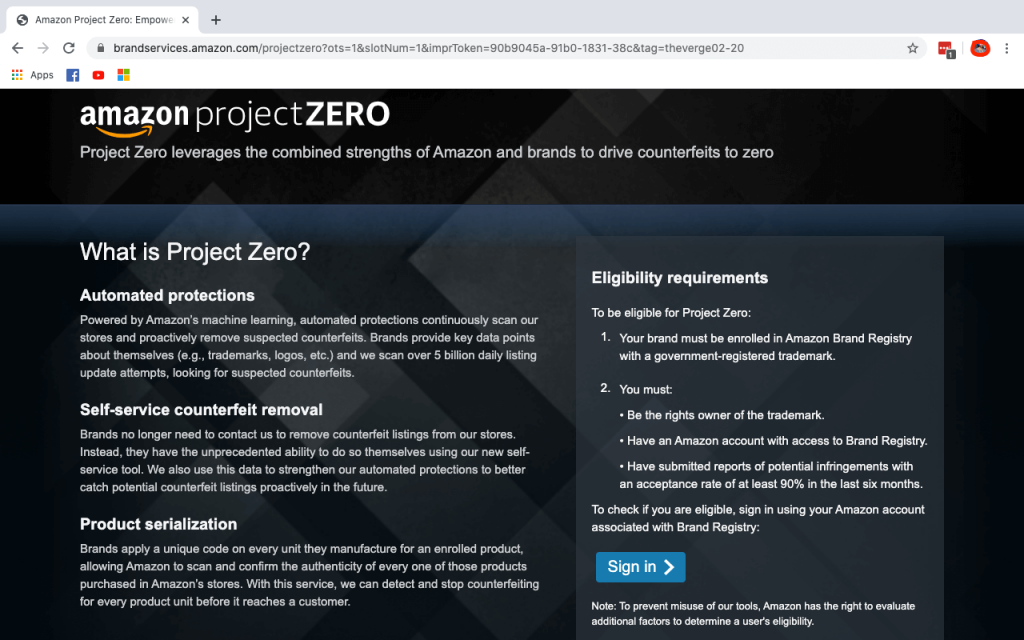Screen dimensions: 1024x640
Task: Open the Chrome three-dot menu
Action: [x=1006, y=48]
